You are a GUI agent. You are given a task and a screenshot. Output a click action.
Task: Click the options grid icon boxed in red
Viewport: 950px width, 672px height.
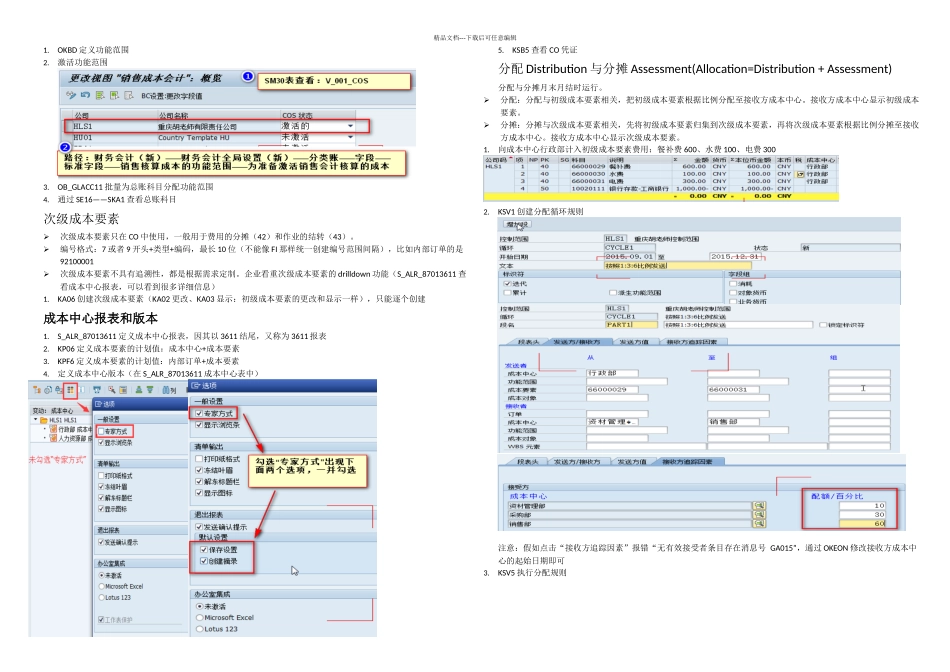coord(70,390)
